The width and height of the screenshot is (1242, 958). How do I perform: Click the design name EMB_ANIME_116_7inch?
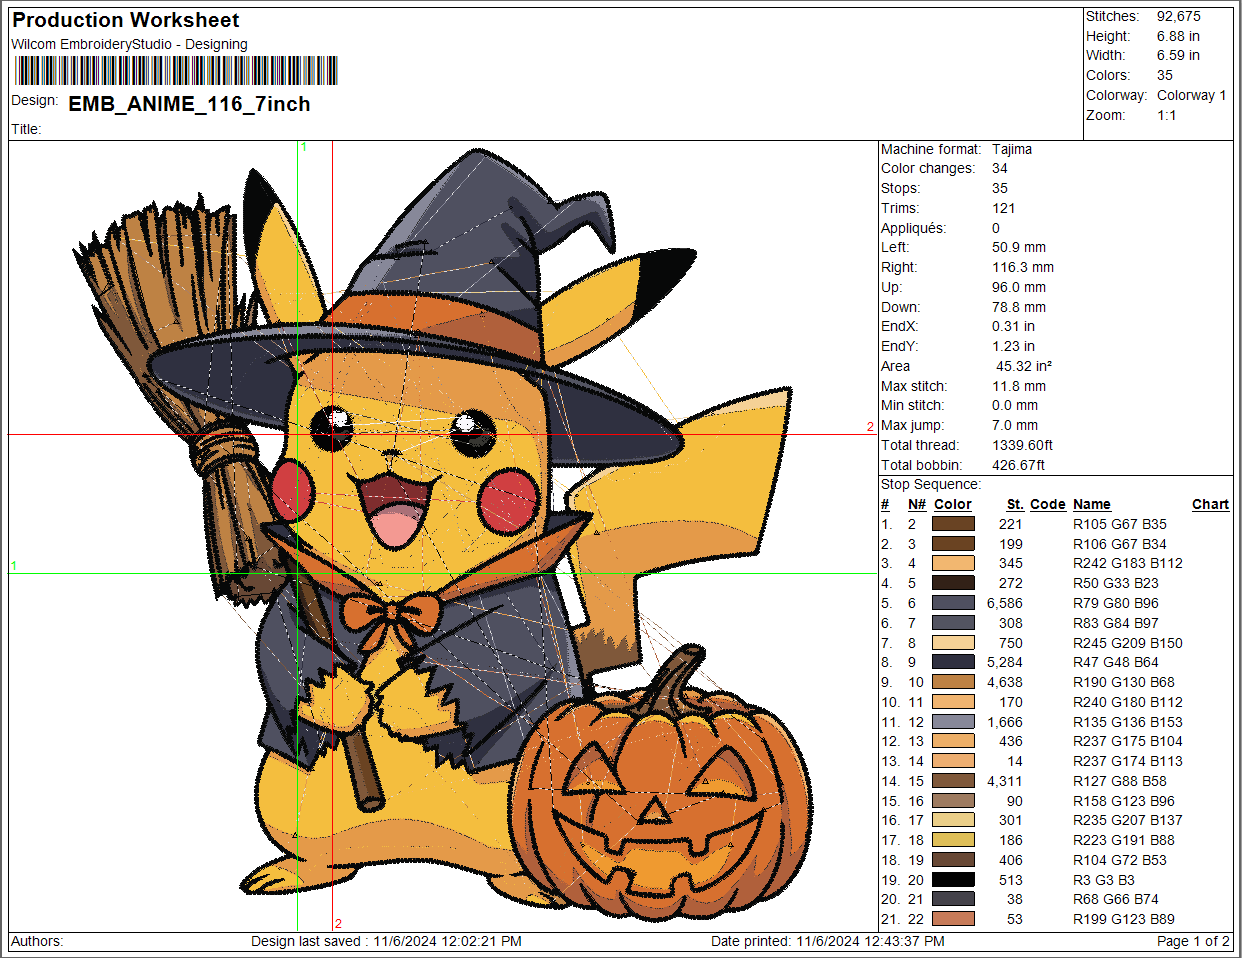189,104
